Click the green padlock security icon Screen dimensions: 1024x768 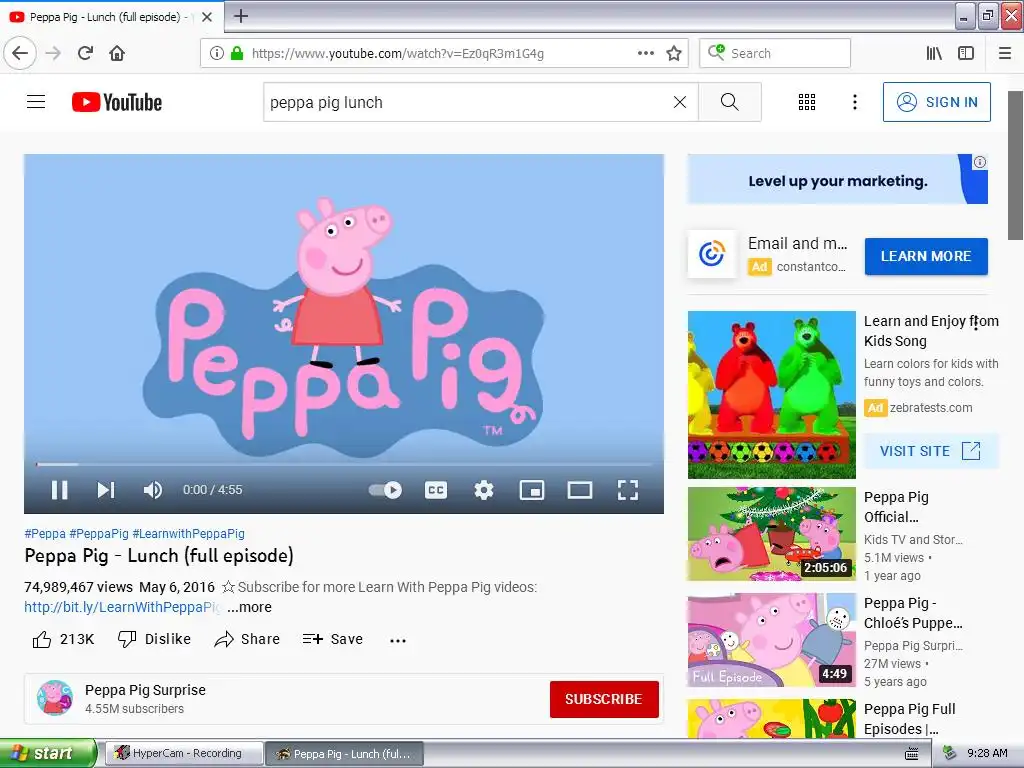click(x=237, y=53)
